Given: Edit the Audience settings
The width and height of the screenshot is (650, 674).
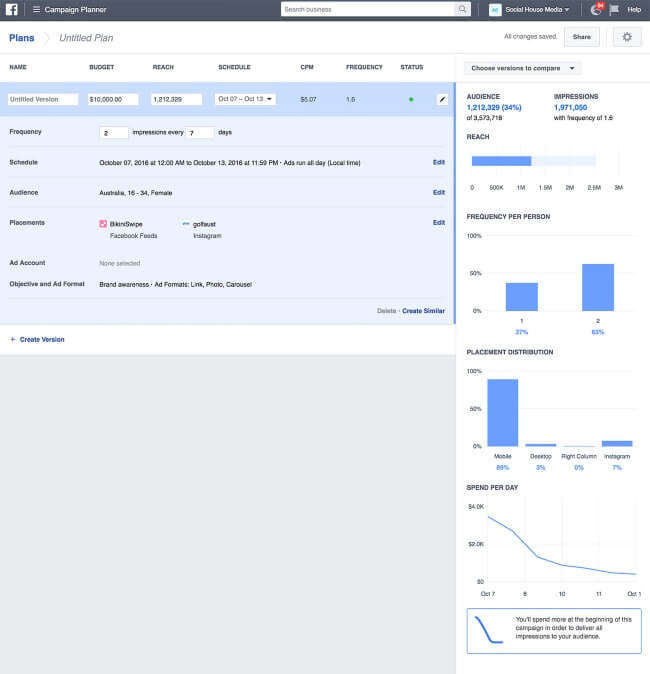Looking at the screenshot, I should pyautogui.click(x=438, y=192).
